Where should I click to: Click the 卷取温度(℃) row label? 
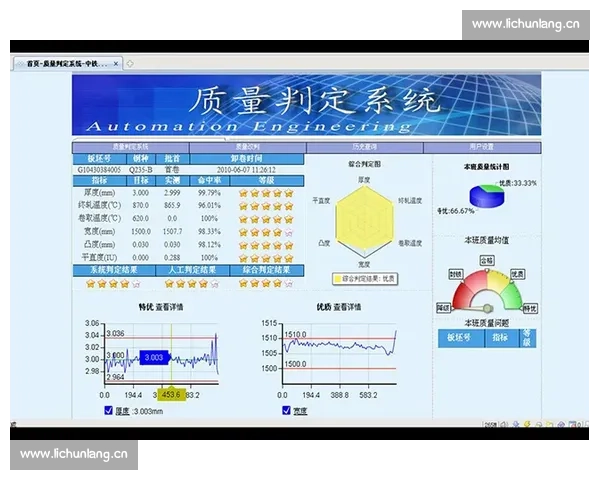pyautogui.click(x=99, y=219)
